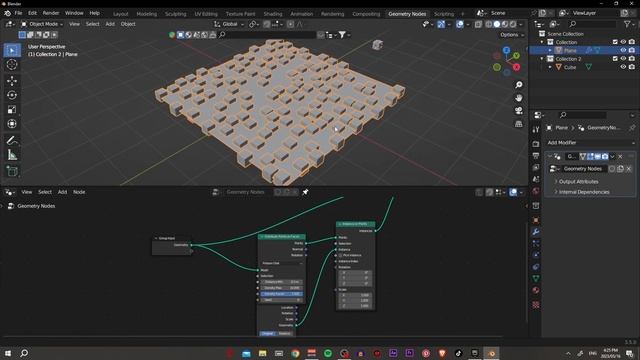Viewport: 640px width, 360px height.
Task: Collapse the Collection tree row
Action: coord(542,42)
